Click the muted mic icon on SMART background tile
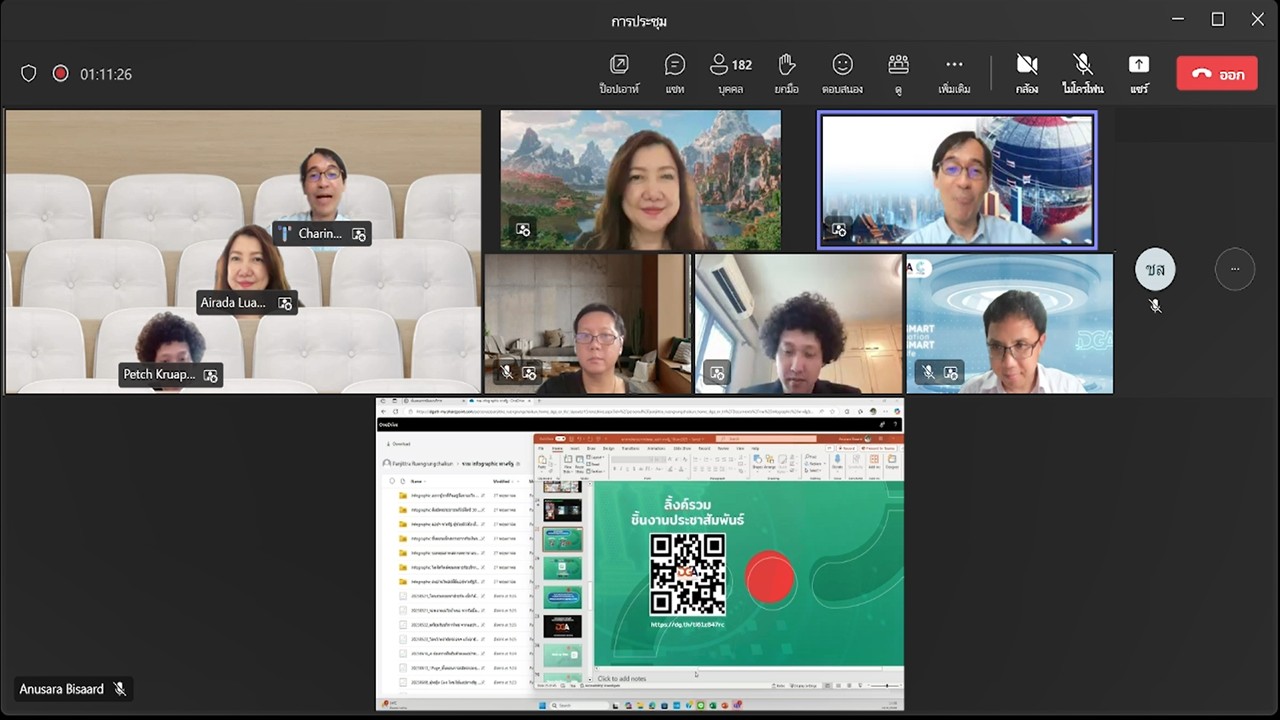Image resolution: width=1280 pixels, height=720 pixels. click(929, 373)
